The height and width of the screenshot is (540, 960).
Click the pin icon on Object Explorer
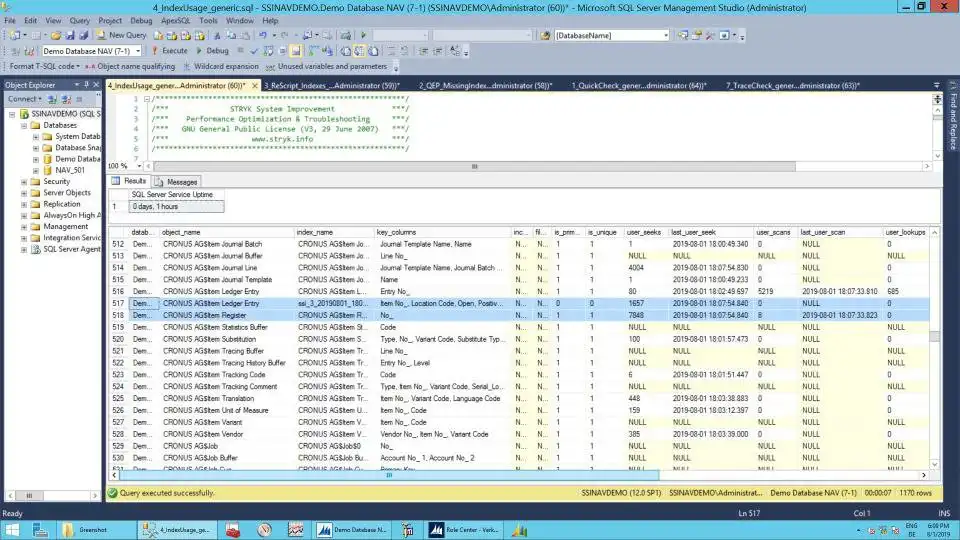(x=86, y=84)
